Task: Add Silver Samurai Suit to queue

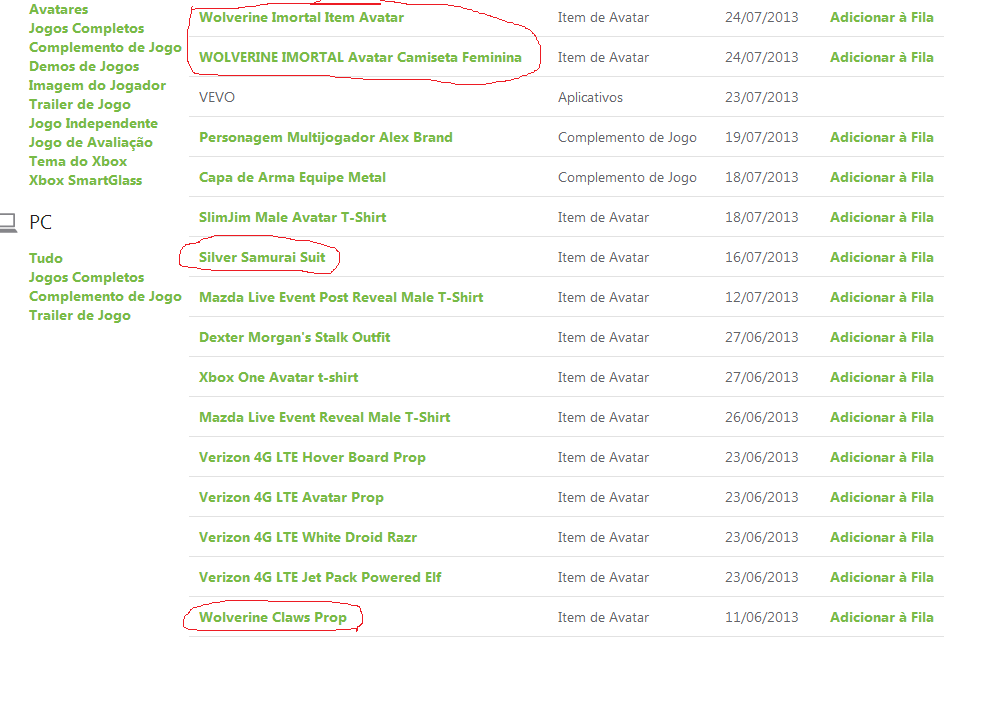Action: coord(882,257)
